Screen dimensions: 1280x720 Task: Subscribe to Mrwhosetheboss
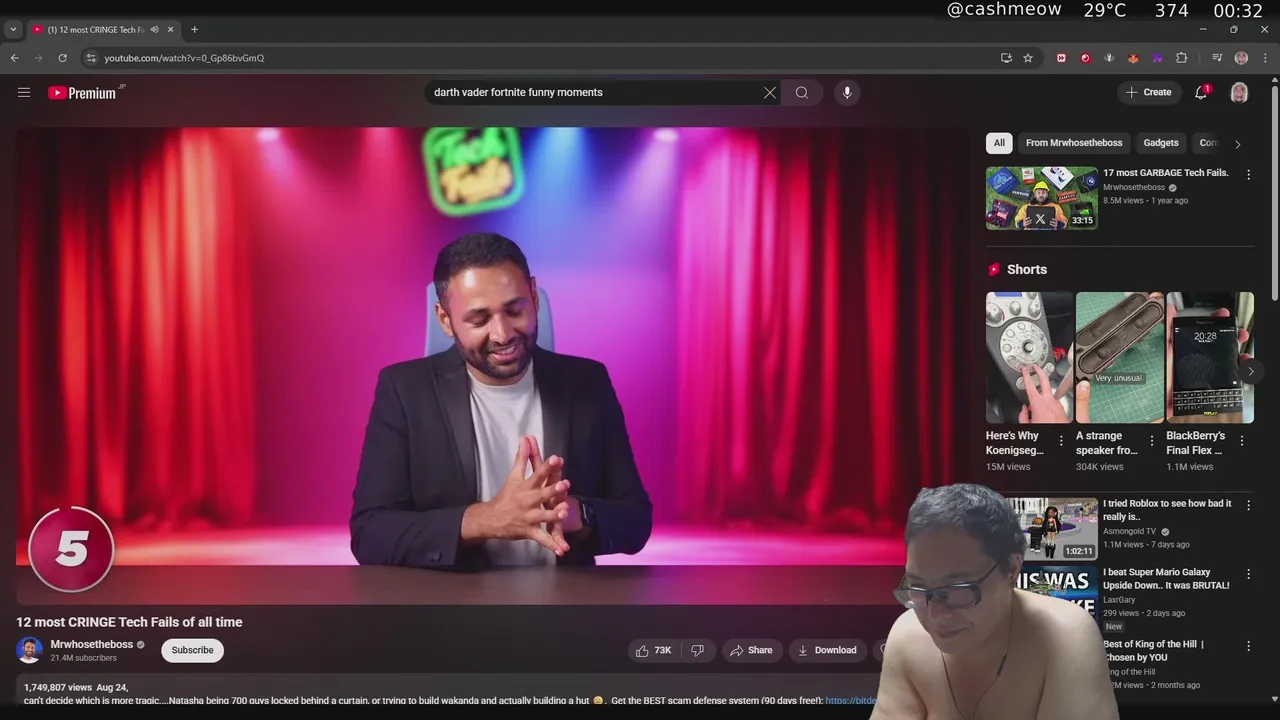[192, 650]
